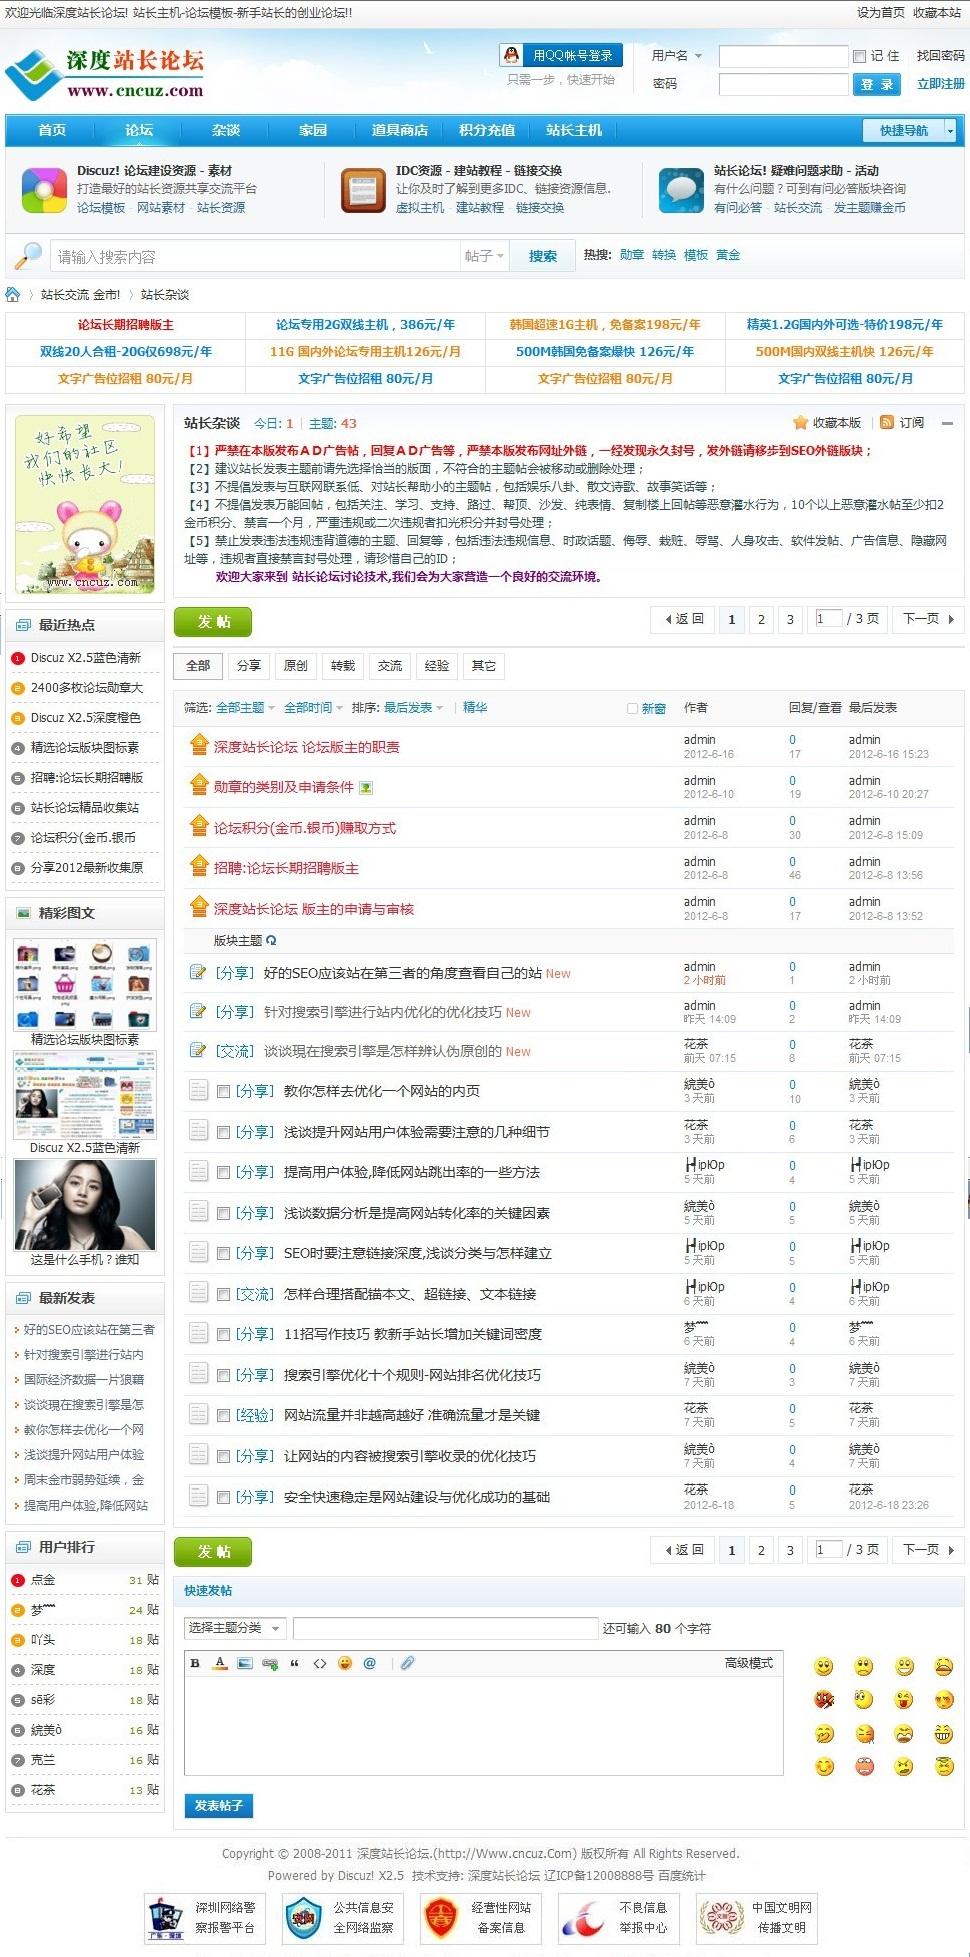Select the 分享 thread category tab
Image resolution: width=970 pixels, height=1957 pixels.
[248, 666]
